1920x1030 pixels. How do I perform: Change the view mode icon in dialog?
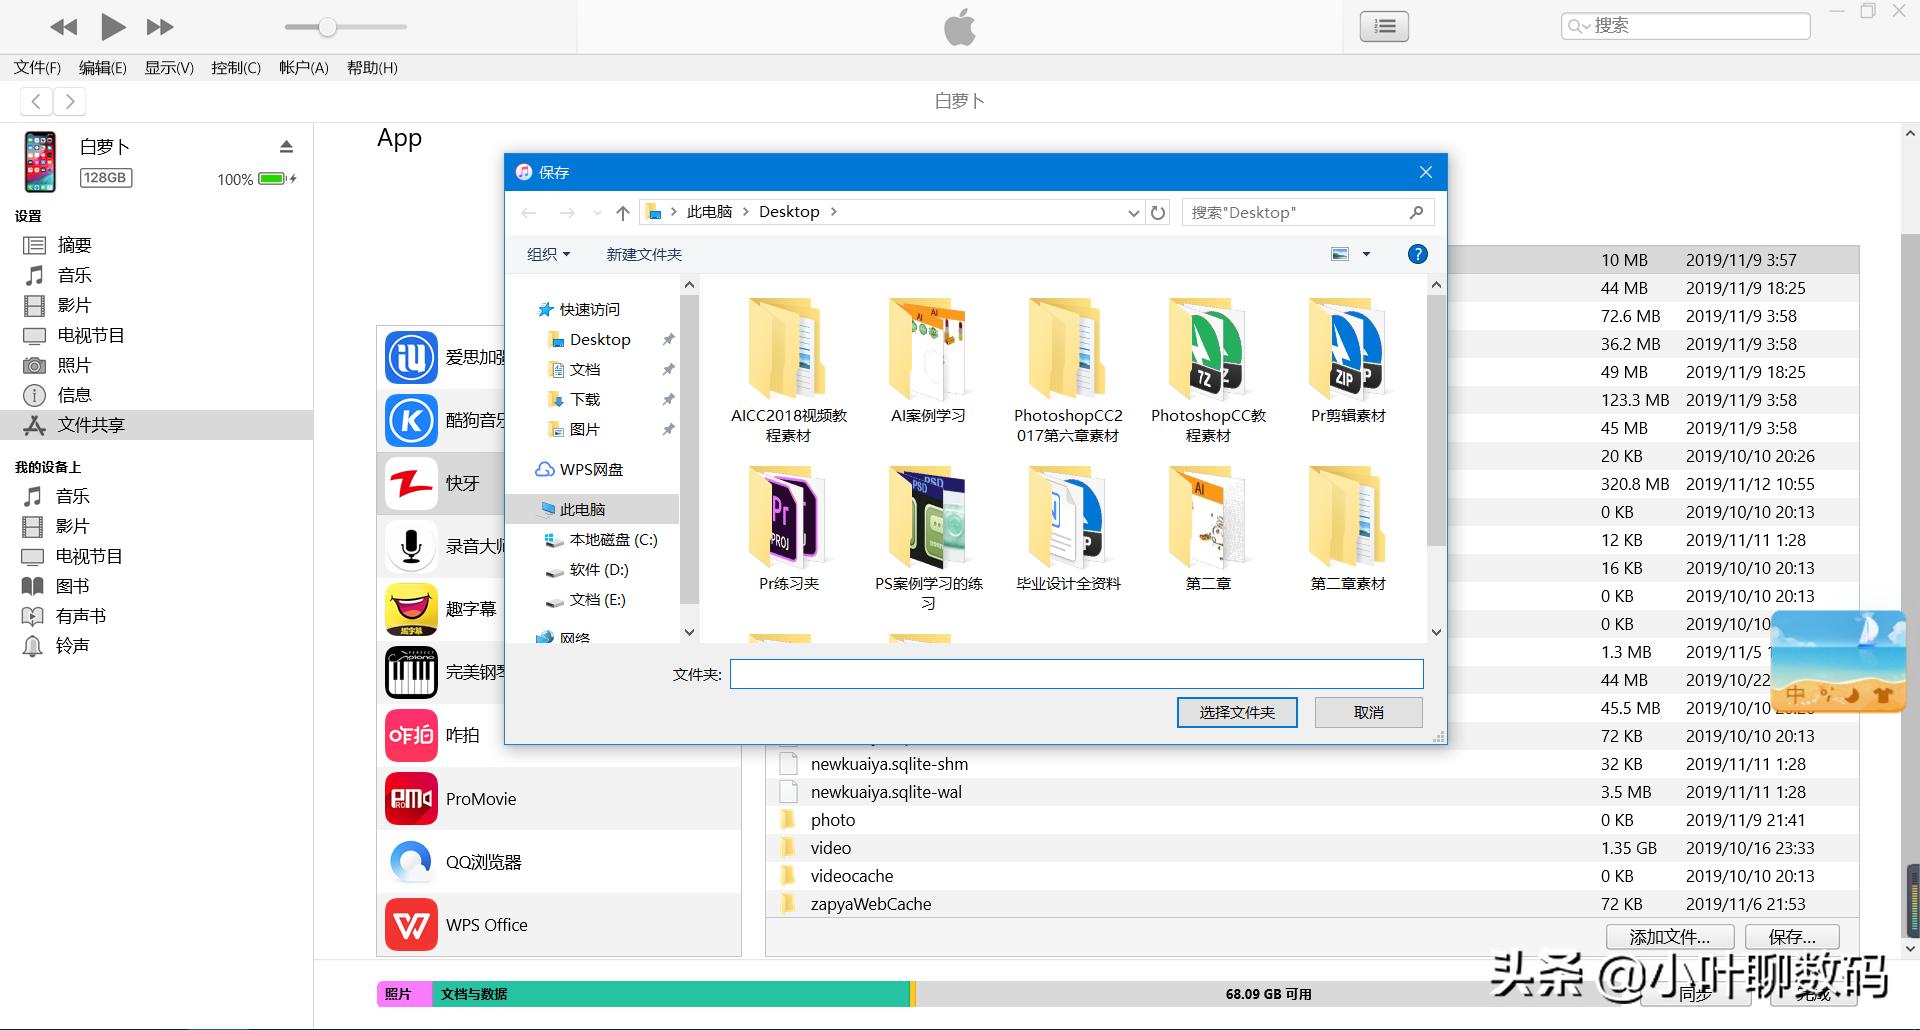(1340, 254)
